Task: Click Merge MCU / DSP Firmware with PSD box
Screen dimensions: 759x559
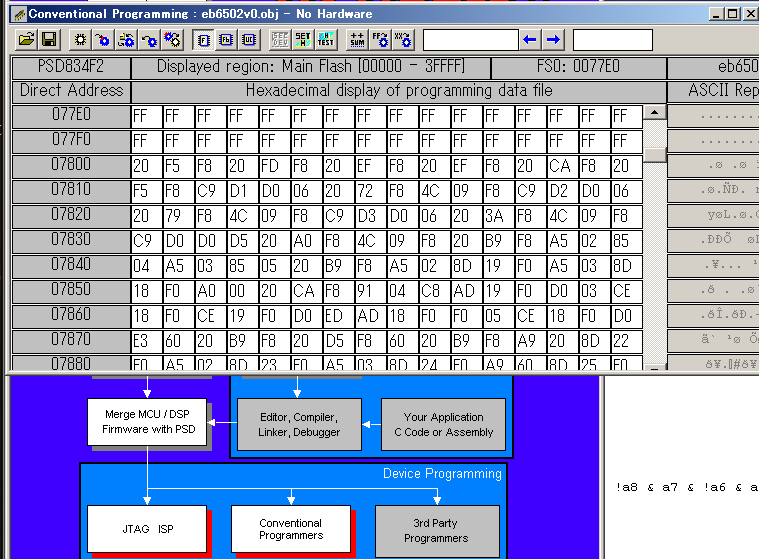Action: coord(147,422)
